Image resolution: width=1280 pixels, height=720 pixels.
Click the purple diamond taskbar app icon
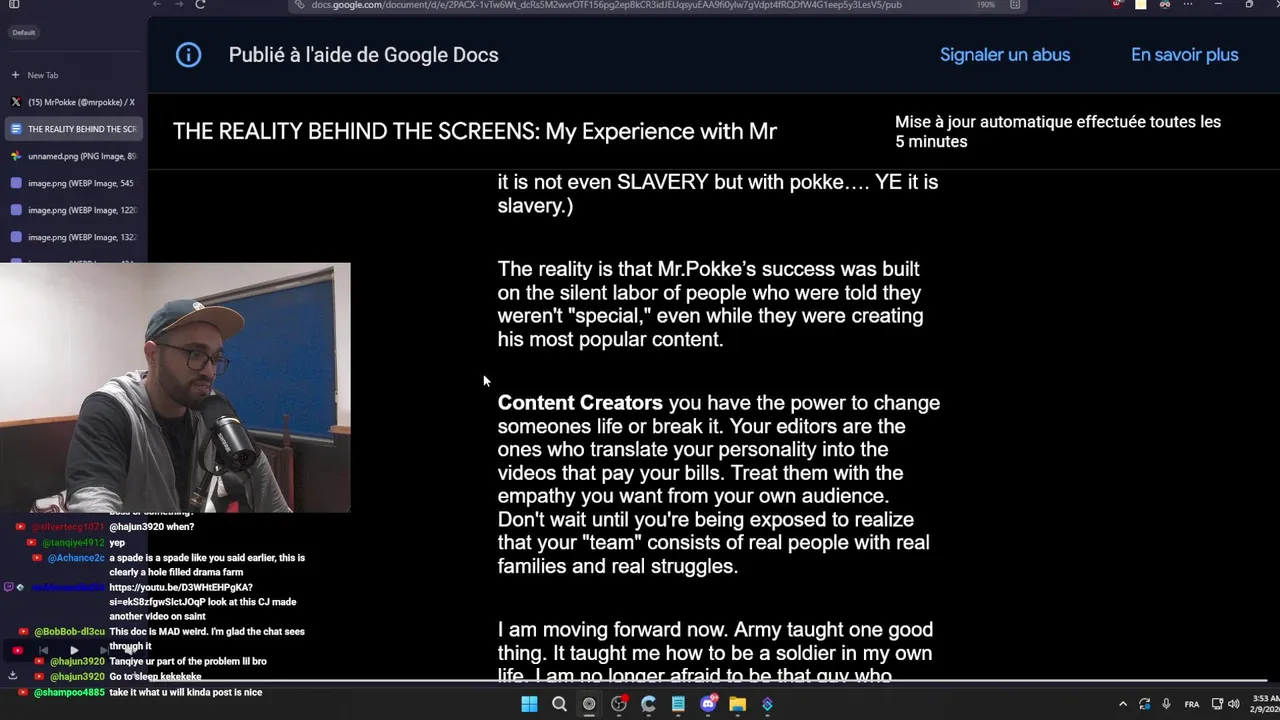pyautogui.click(x=767, y=704)
